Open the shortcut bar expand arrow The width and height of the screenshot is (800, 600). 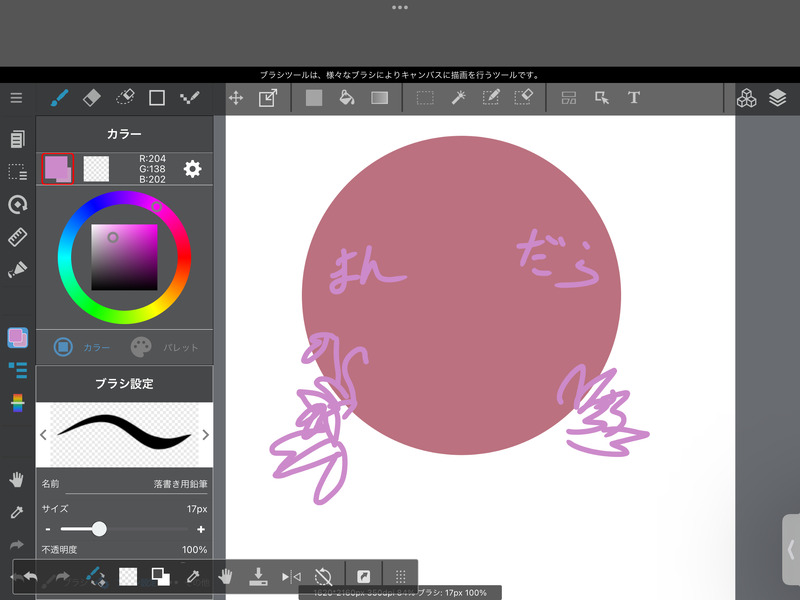[x=363, y=577]
